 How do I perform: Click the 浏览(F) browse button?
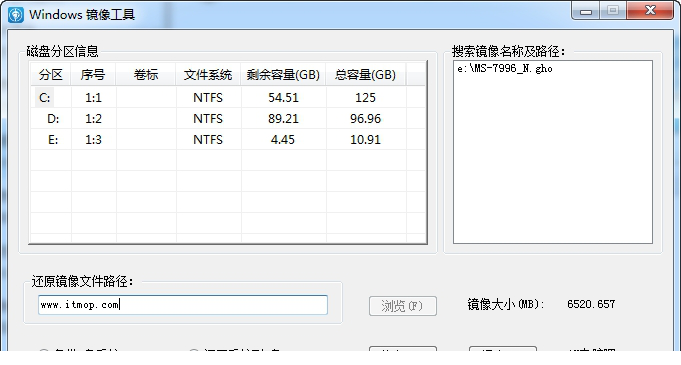pos(403,306)
